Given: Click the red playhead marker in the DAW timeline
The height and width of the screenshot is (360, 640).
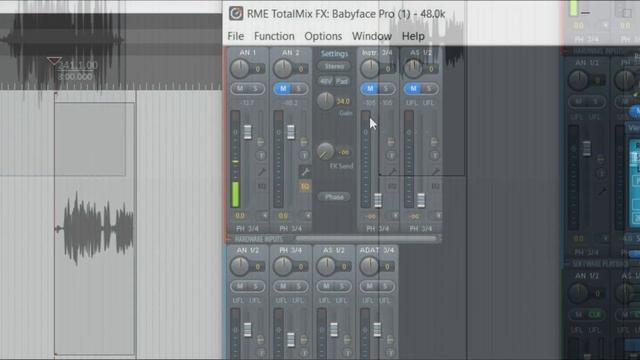Looking at the screenshot, I should click(x=54, y=61).
